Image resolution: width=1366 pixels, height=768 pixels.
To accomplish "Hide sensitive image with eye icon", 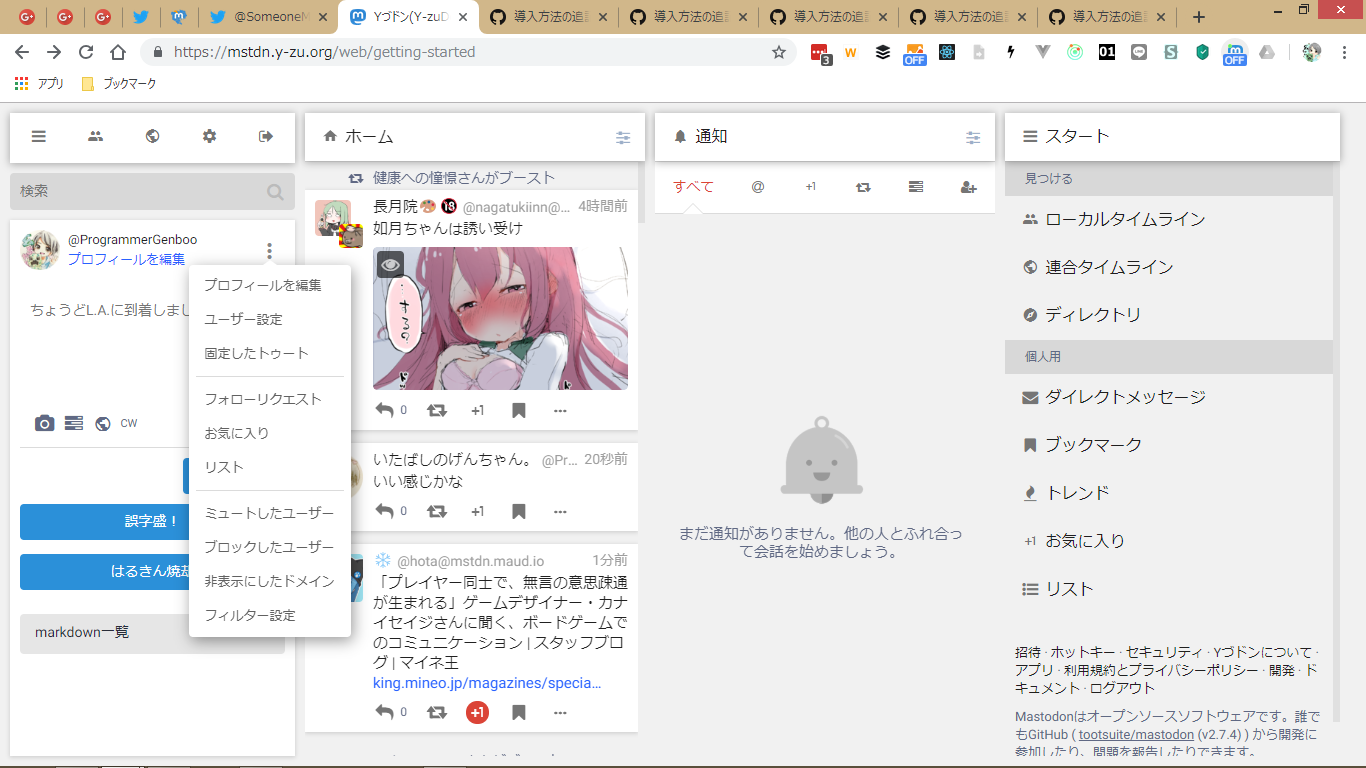I will [x=390, y=264].
